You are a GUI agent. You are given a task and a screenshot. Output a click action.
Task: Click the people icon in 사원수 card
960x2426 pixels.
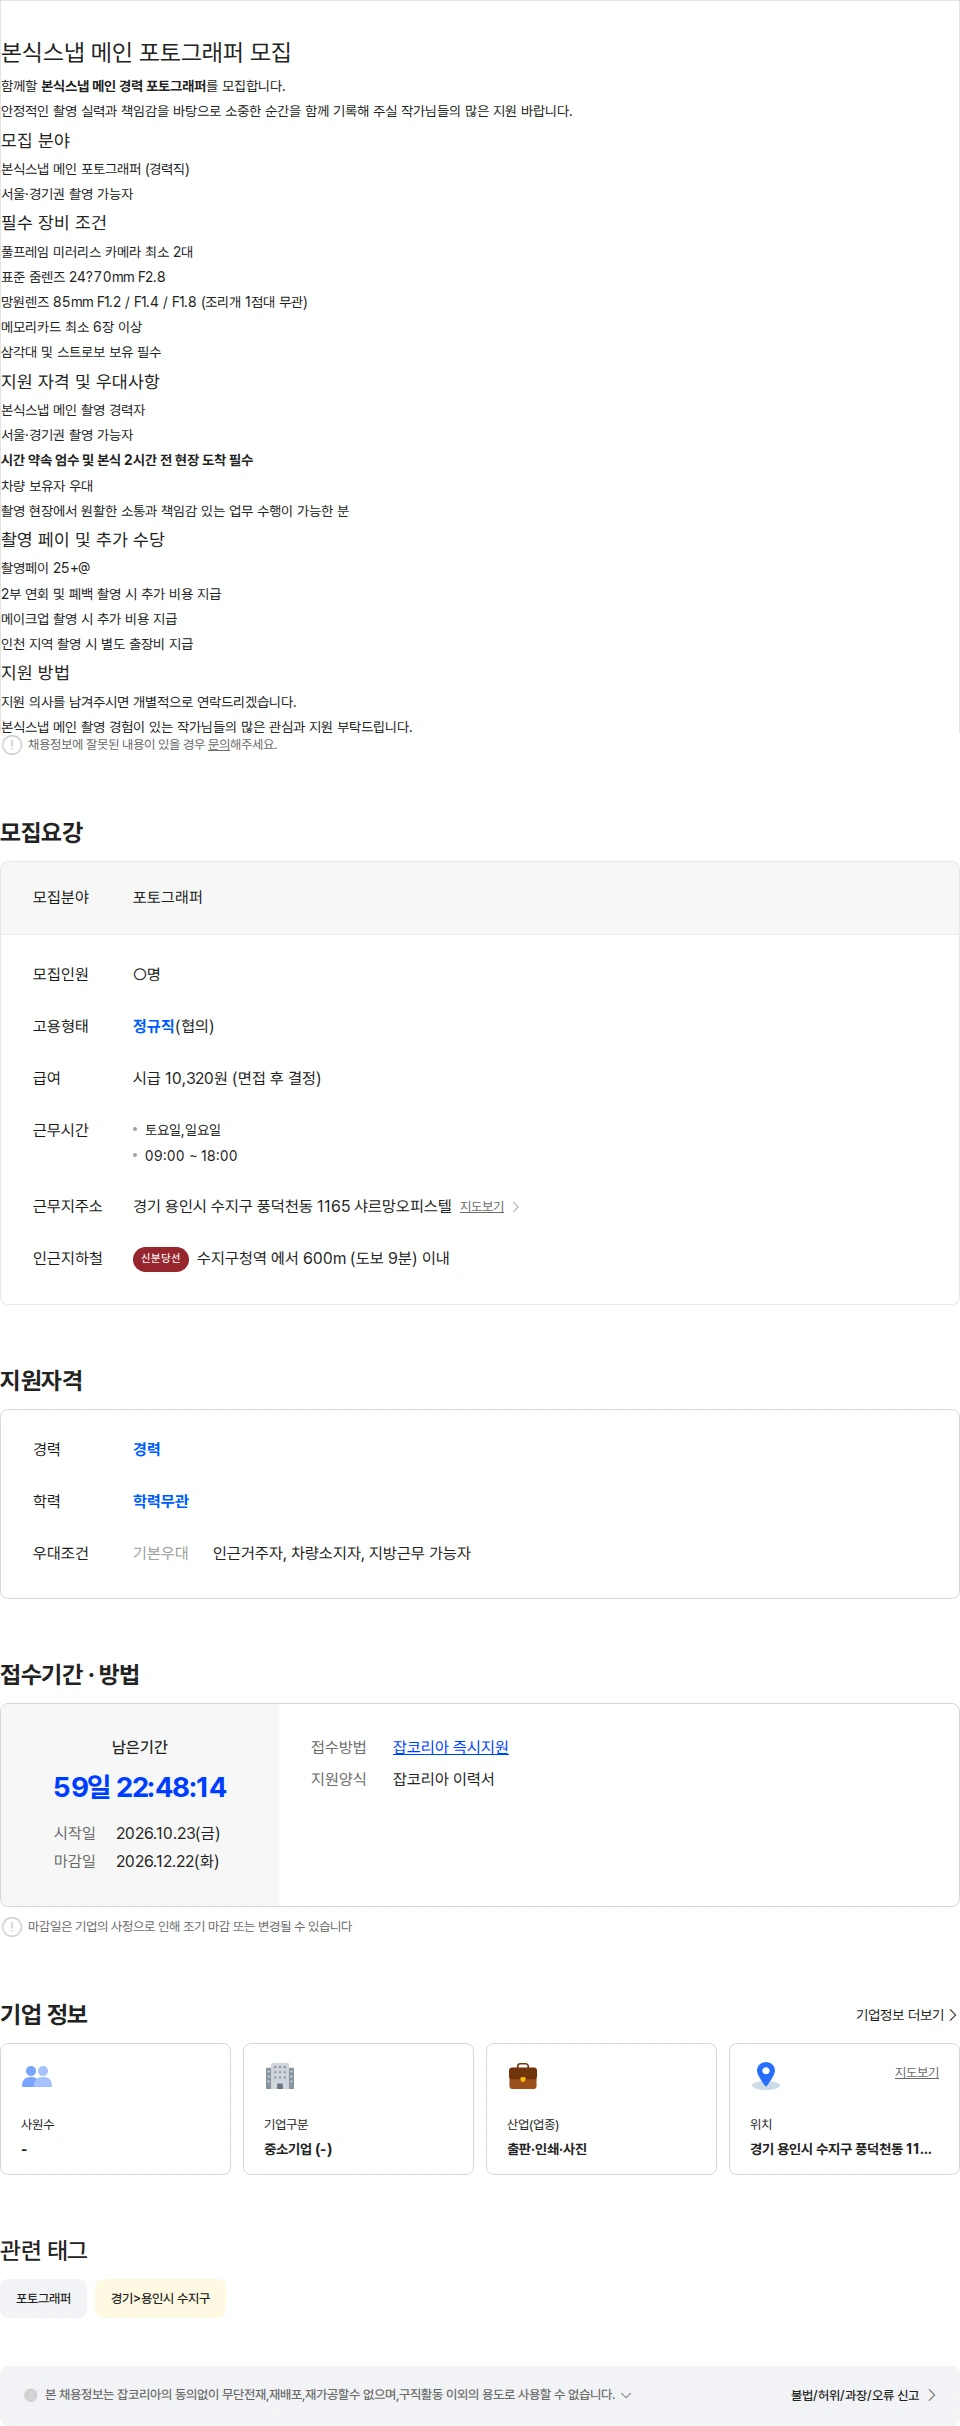[x=37, y=2077]
